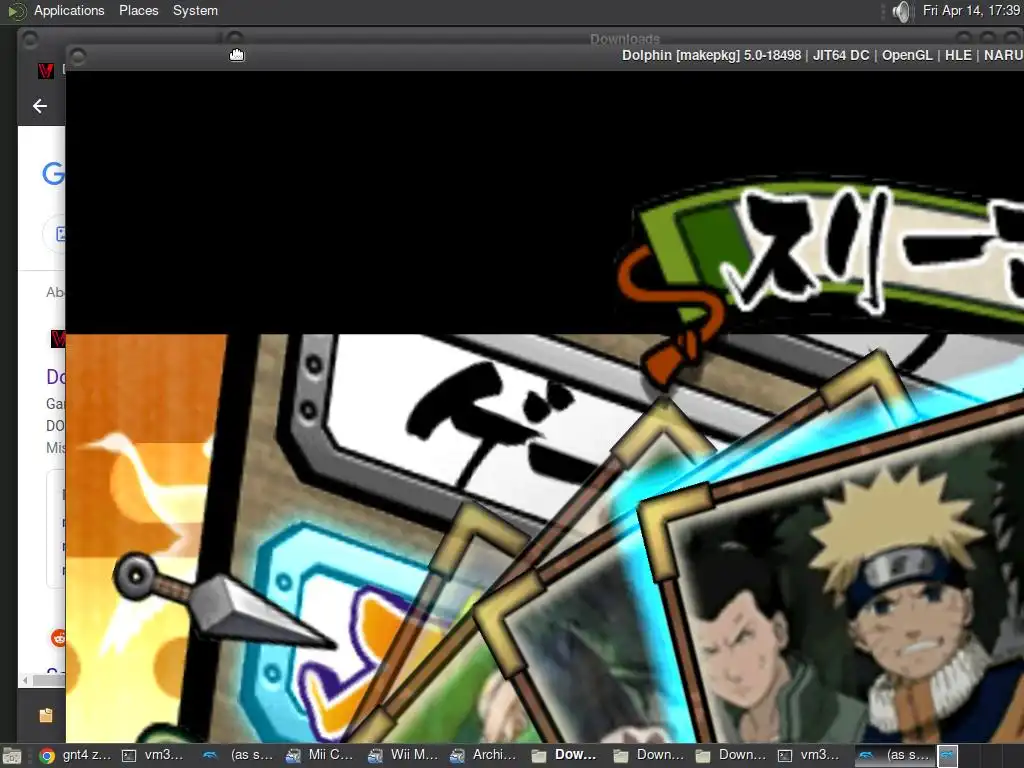Click the volume speaker icon in top panel

pyautogui.click(x=901, y=11)
